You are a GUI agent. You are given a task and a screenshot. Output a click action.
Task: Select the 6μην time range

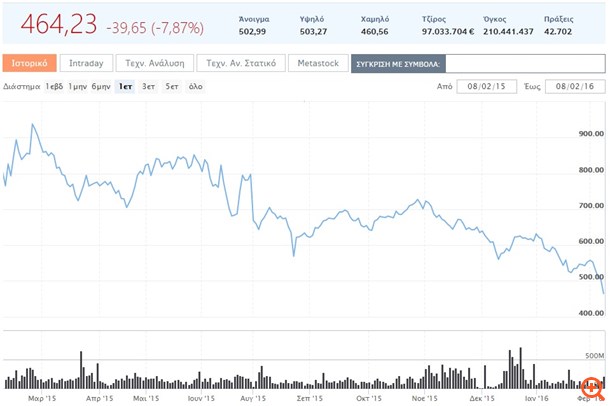click(100, 87)
